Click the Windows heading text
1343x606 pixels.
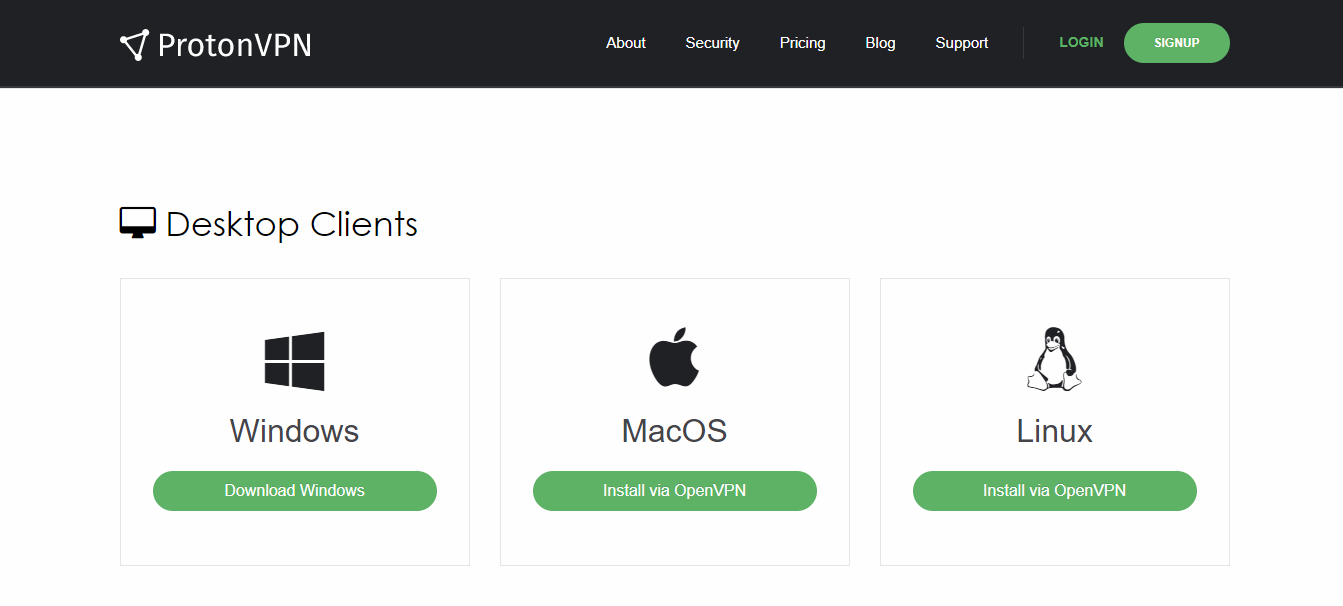294,431
